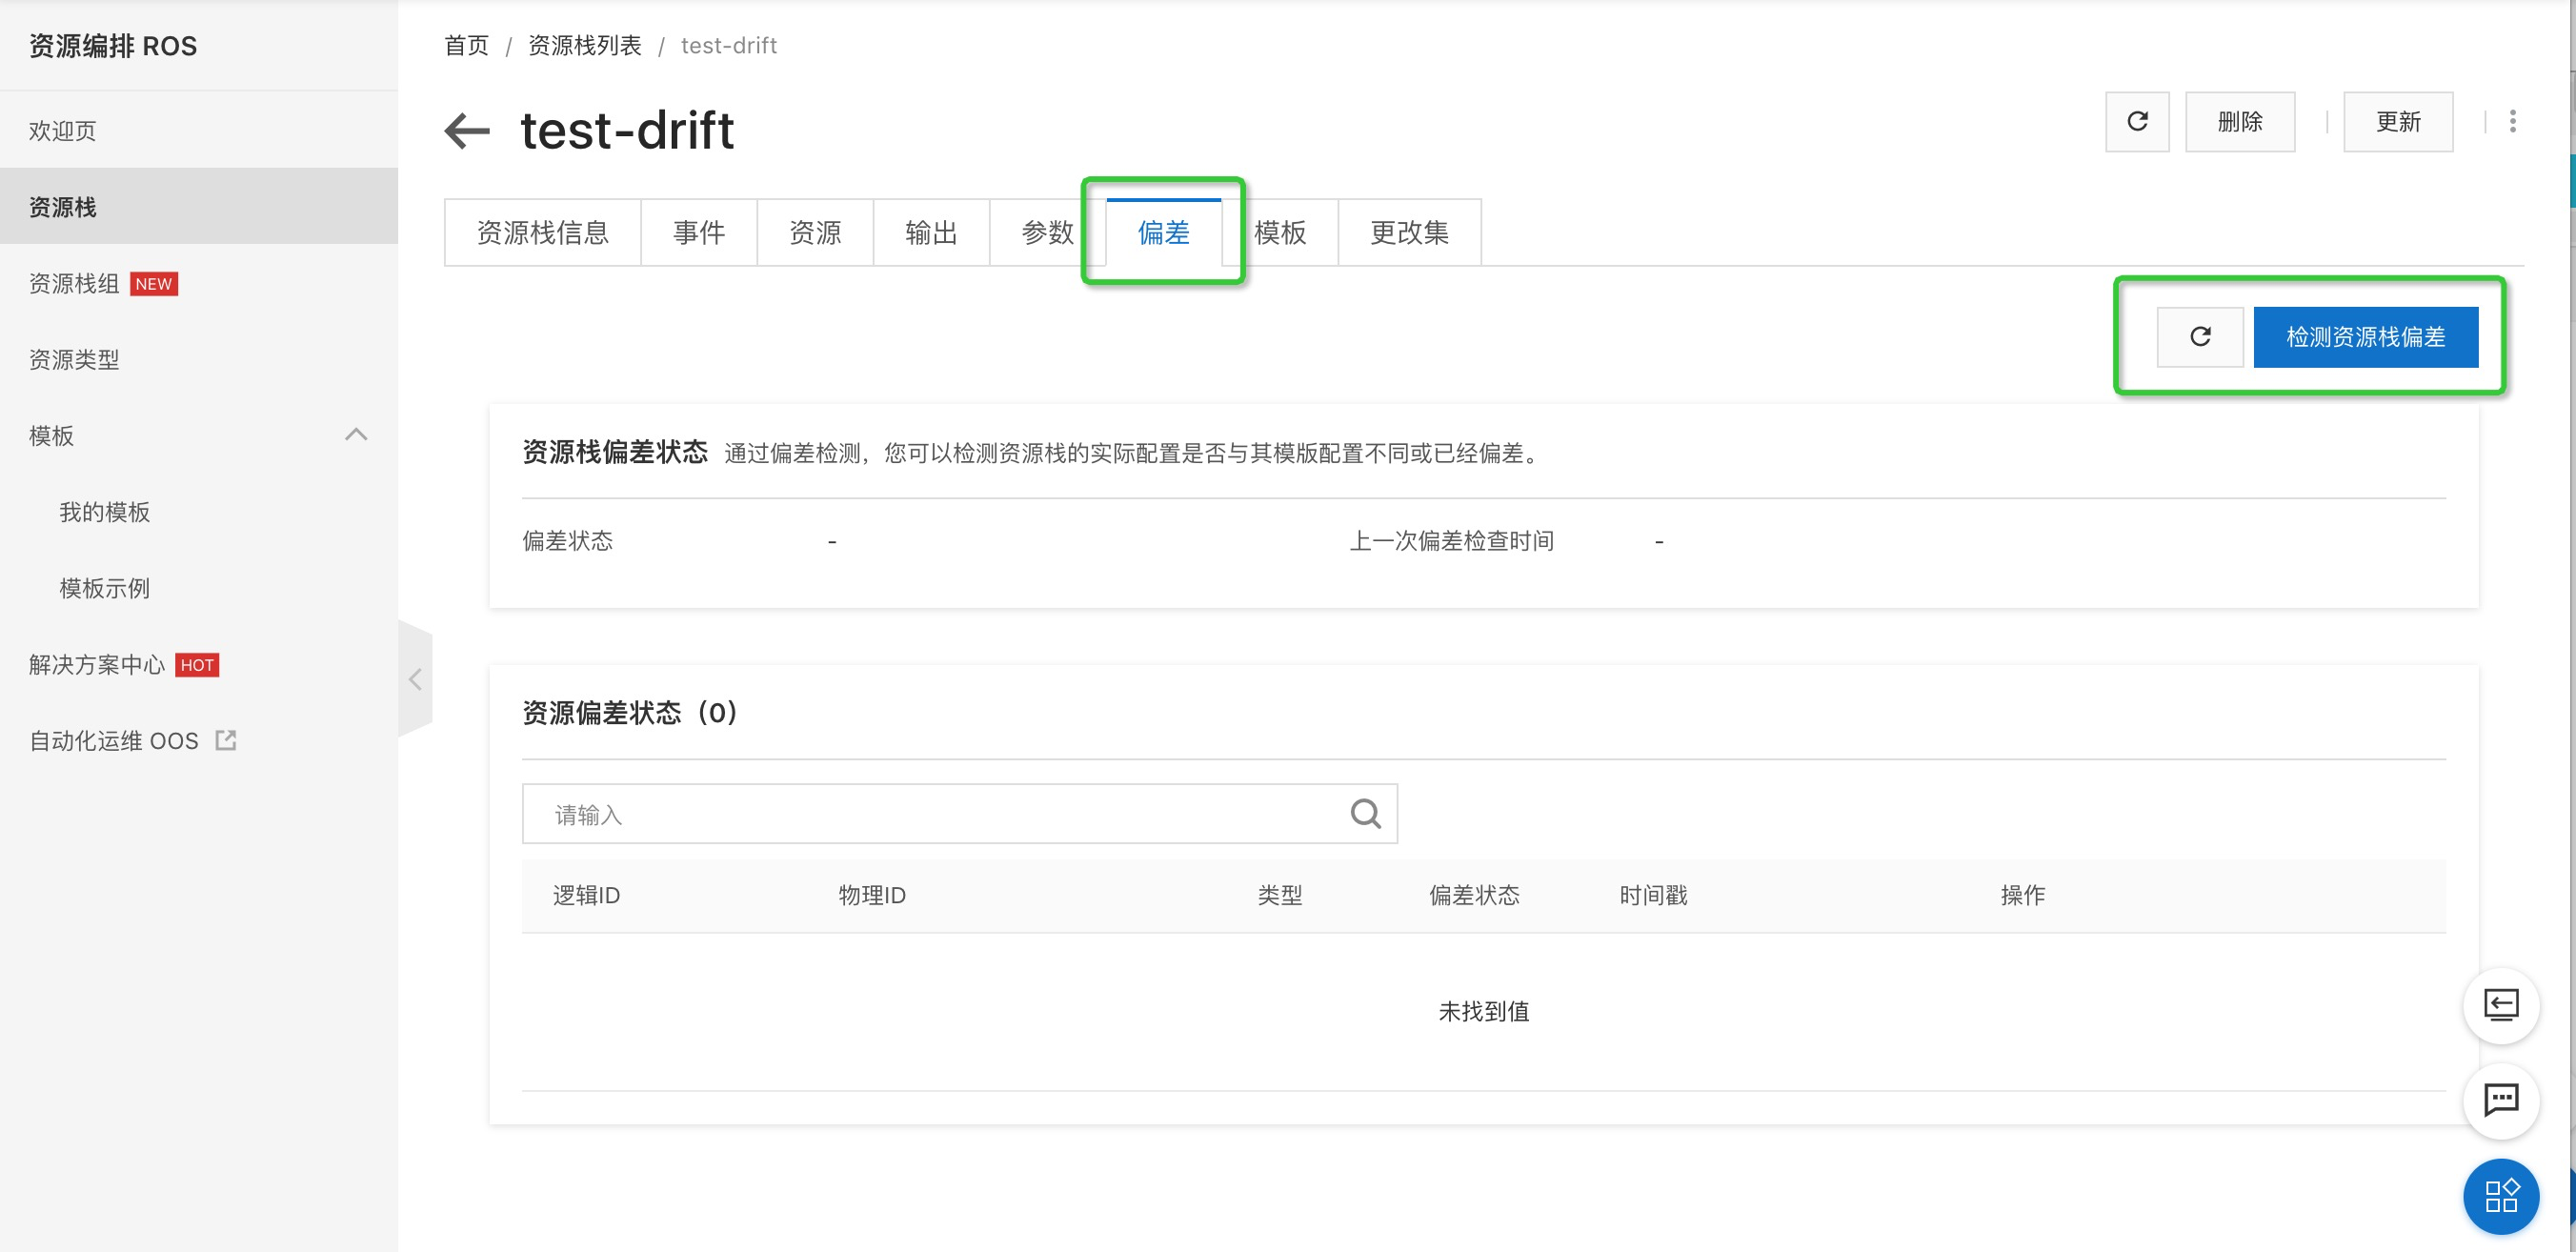The height and width of the screenshot is (1252, 2576).
Task: Focus the 请输入 search input field
Action: [960, 814]
